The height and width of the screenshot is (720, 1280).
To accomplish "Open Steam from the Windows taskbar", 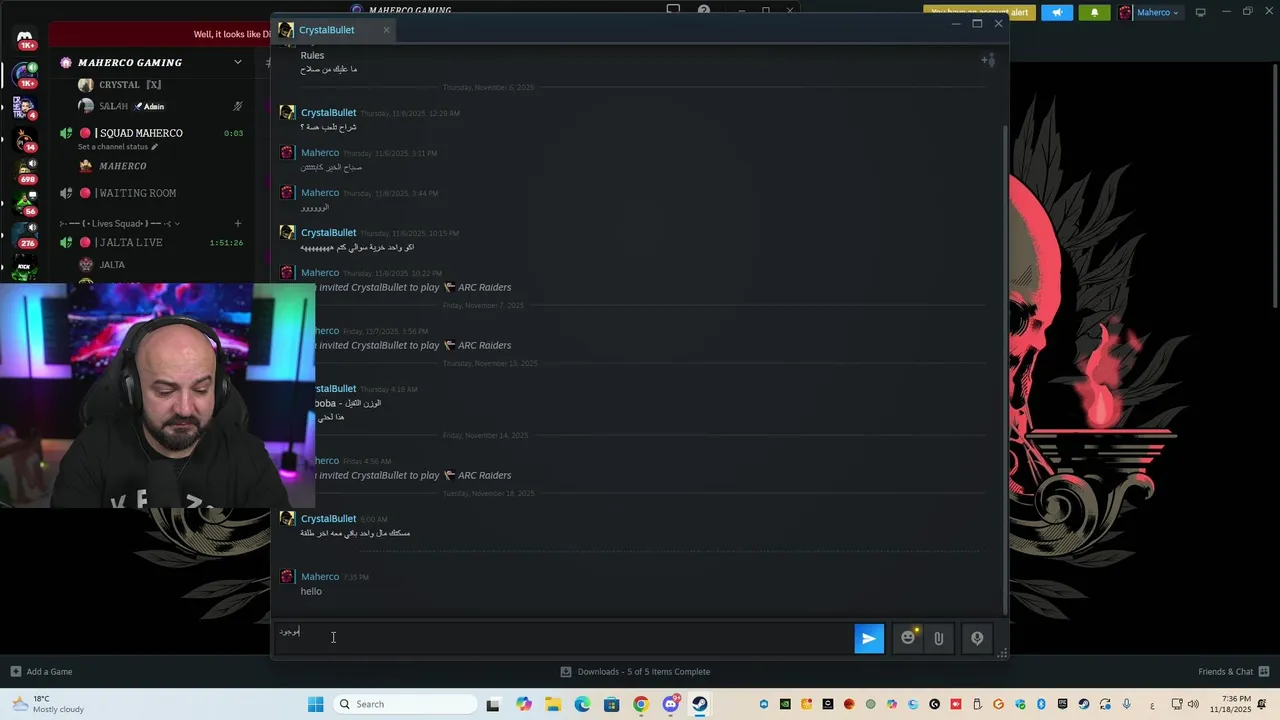I will (700, 704).
